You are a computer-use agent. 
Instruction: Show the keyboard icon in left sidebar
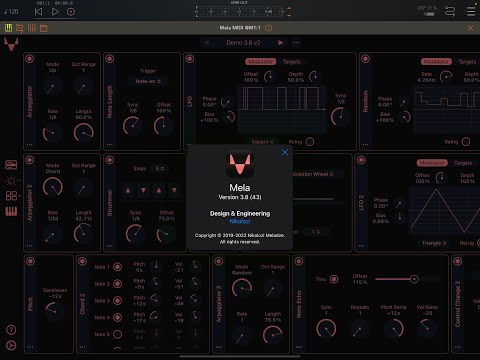point(11,211)
